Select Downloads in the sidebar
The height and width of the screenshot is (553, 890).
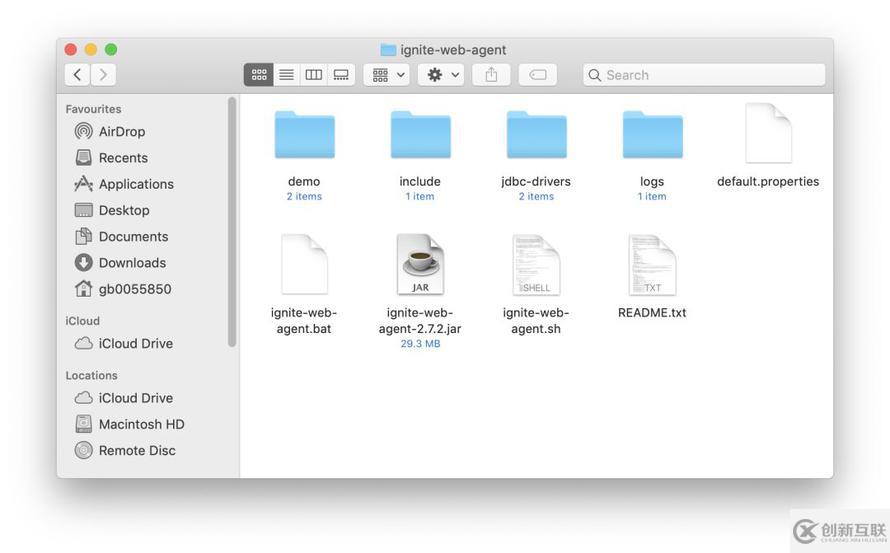pyautogui.click(x=132, y=263)
